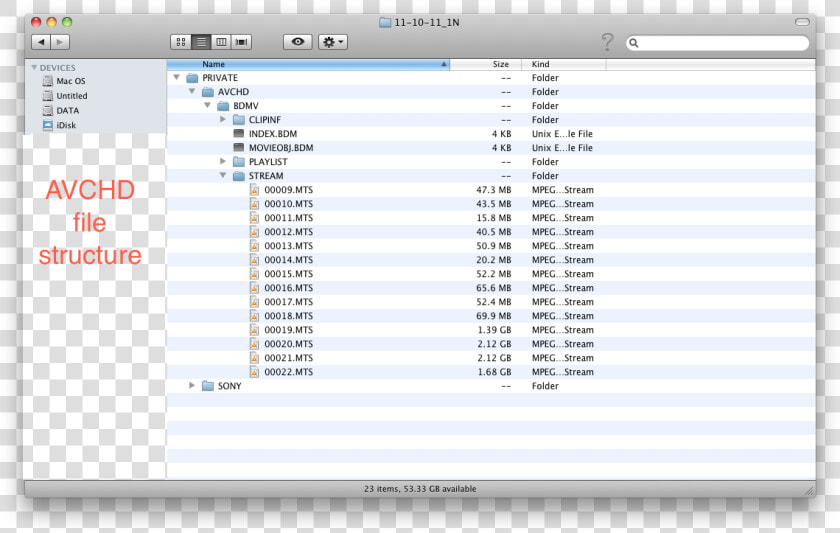Select the CLIPINF folder icon
This screenshot has width=840, height=533.
click(239, 120)
